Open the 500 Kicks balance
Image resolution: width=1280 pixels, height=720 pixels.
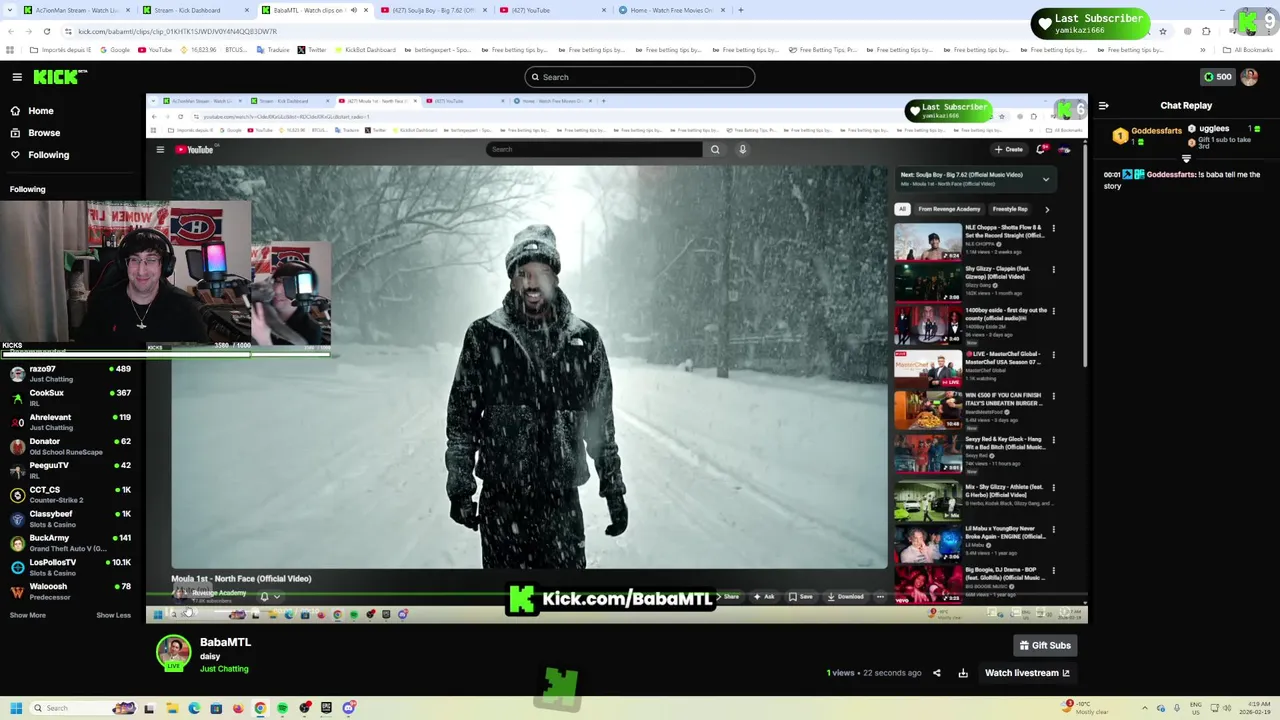(1217, 77)
